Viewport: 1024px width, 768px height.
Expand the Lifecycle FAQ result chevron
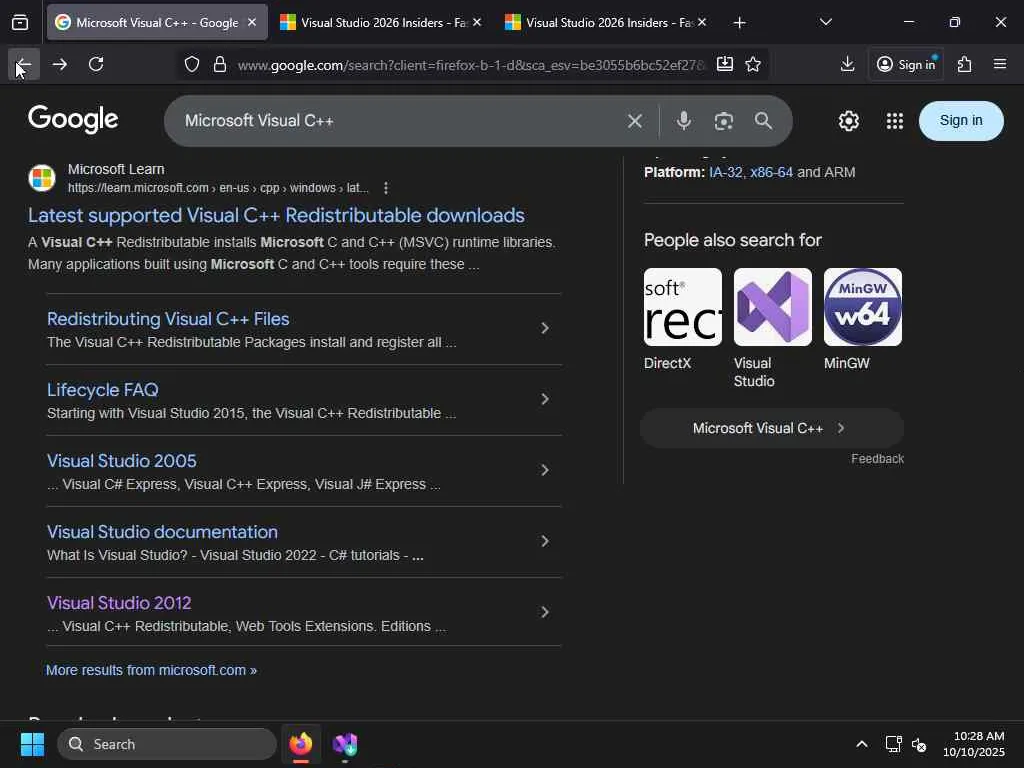coord(545,399)
